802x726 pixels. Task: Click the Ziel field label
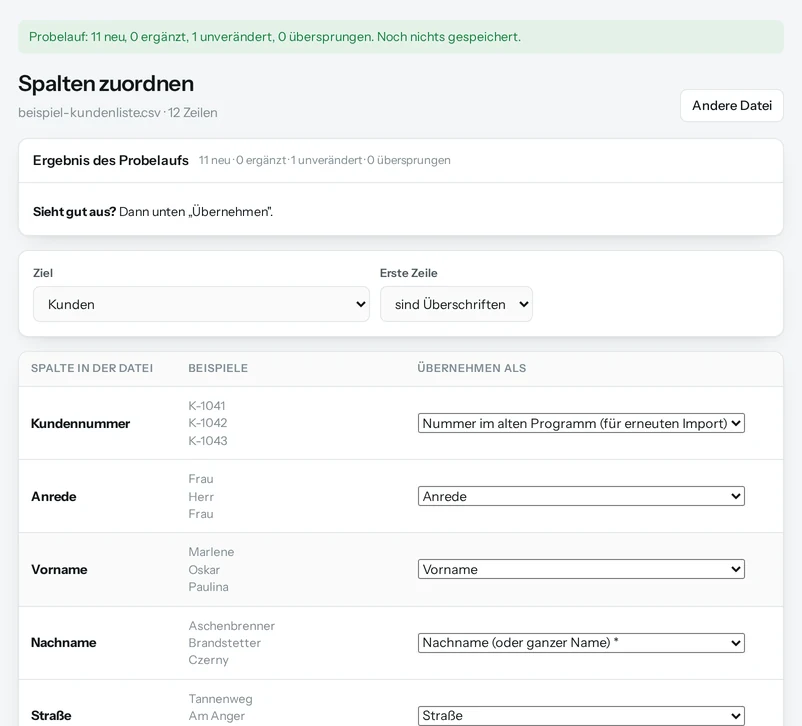[43, 273]
